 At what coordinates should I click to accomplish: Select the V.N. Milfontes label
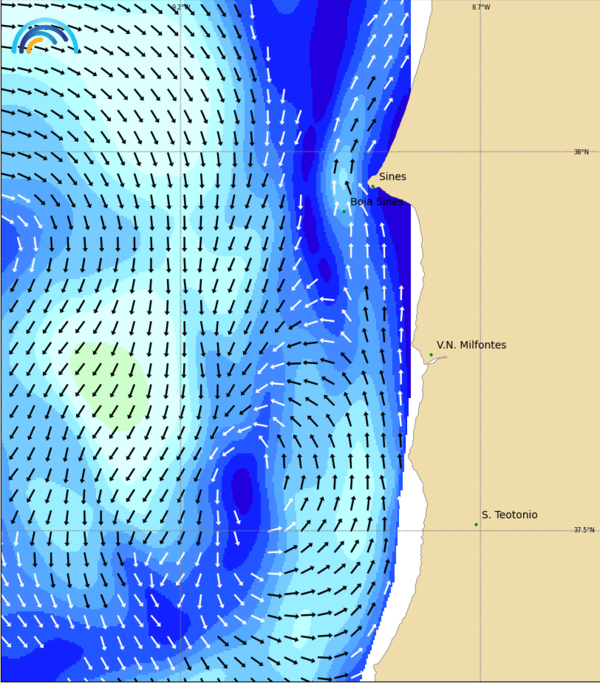471,345
